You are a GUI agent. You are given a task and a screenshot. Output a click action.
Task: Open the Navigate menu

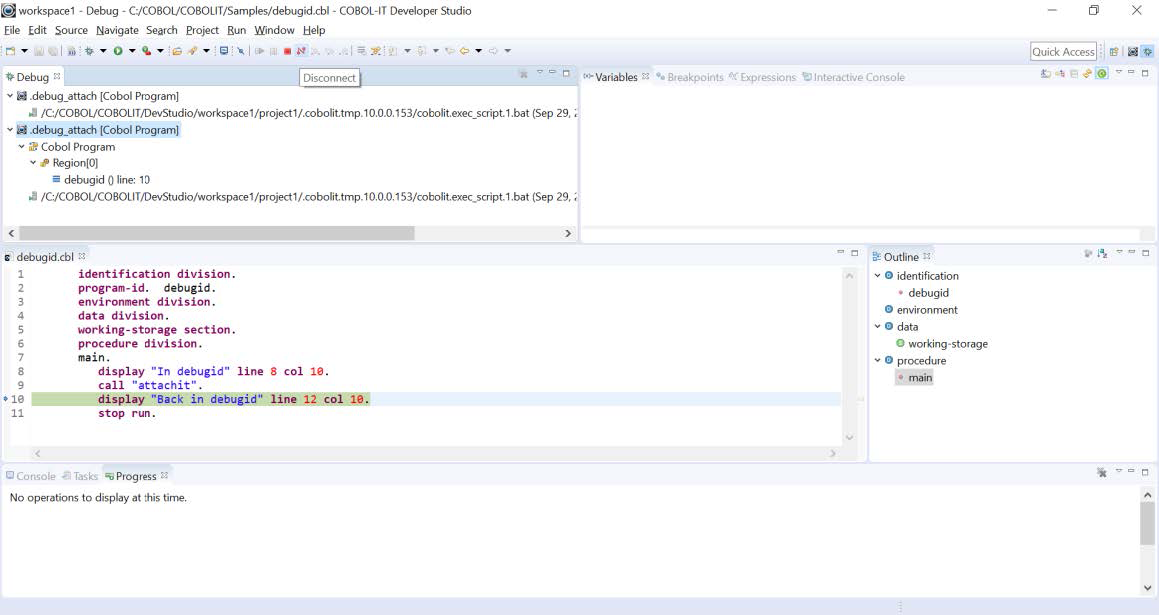tap(117, 30)
